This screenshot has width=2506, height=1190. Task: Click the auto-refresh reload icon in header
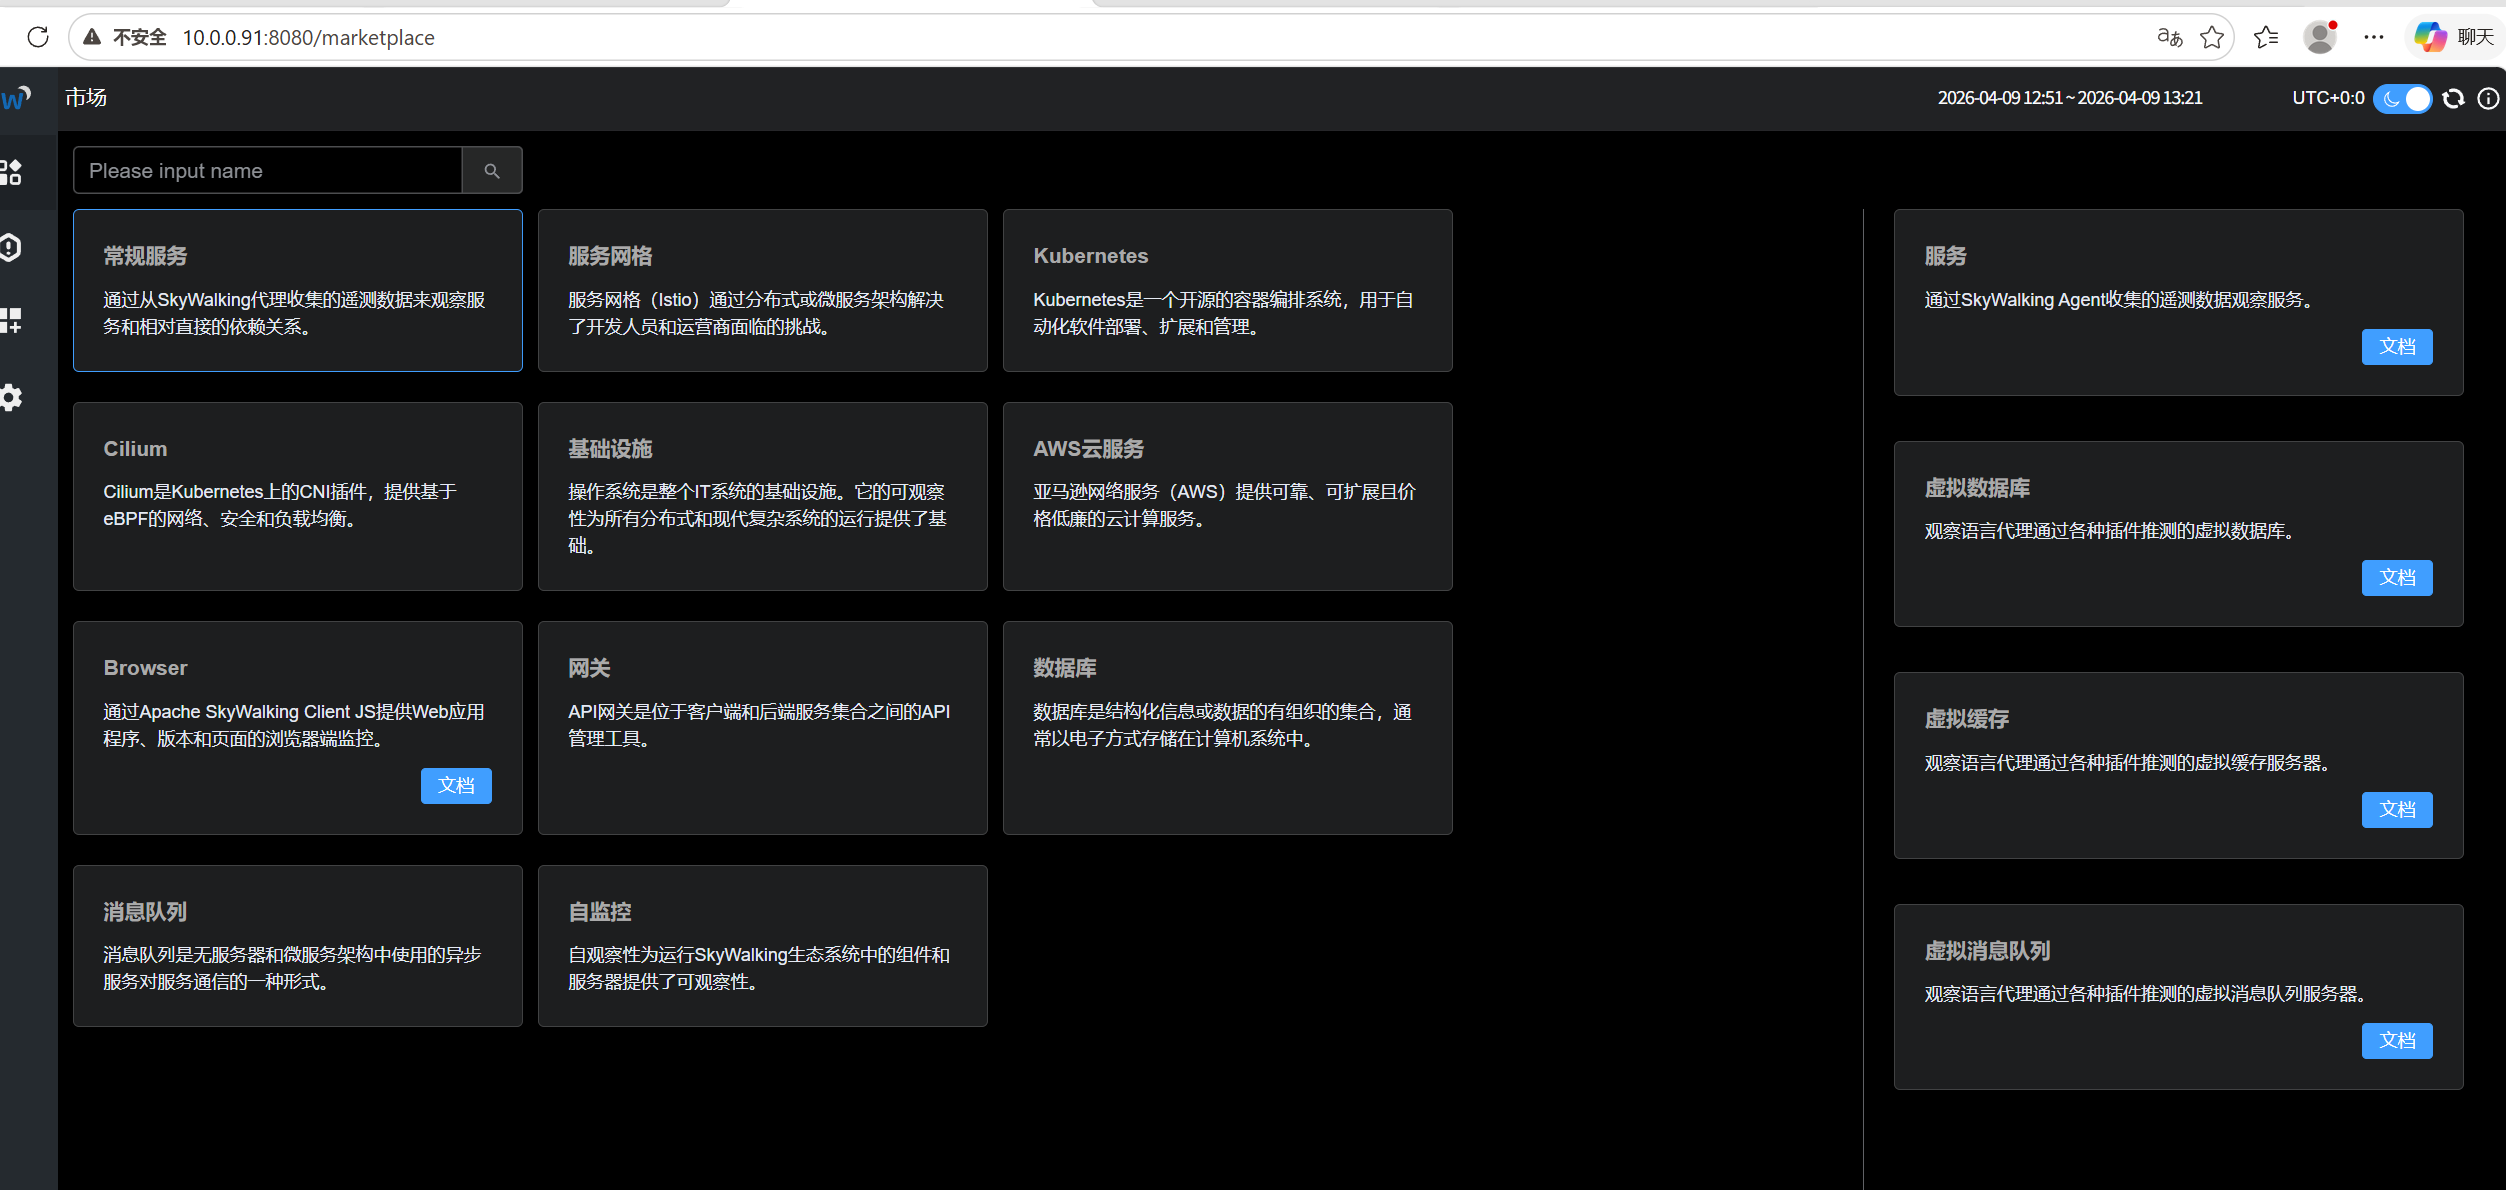(x=2453, y=98)
